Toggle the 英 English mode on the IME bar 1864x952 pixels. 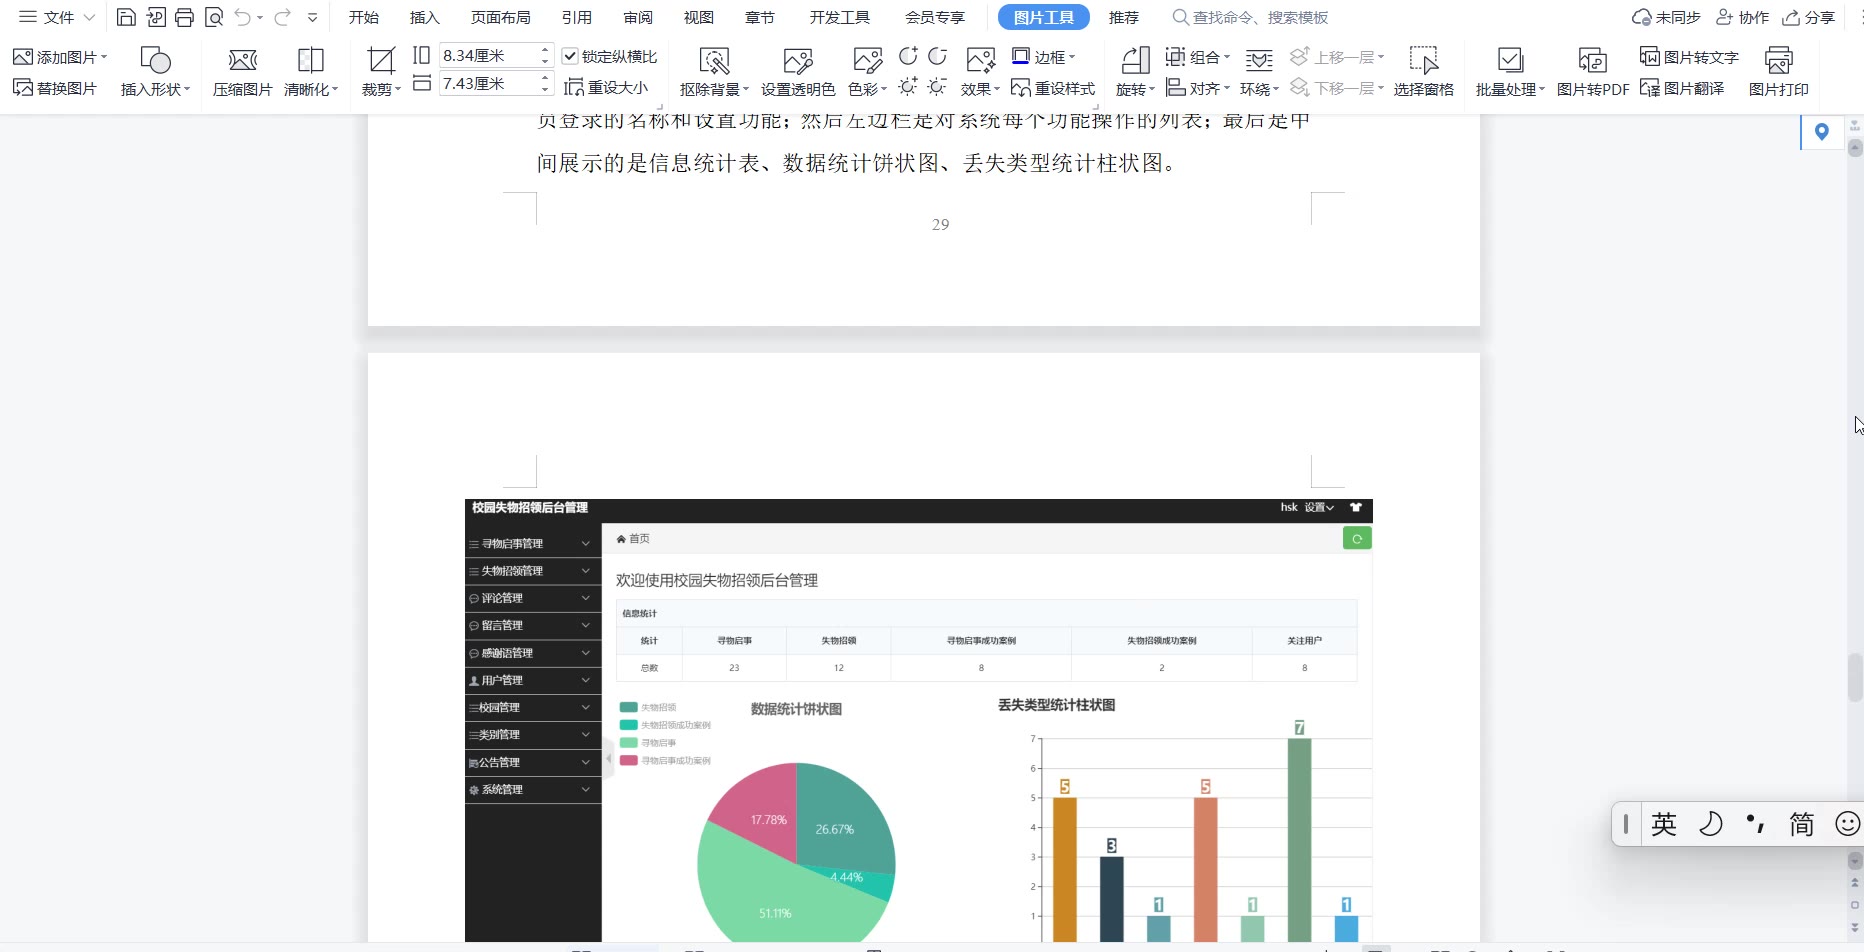1664,824
